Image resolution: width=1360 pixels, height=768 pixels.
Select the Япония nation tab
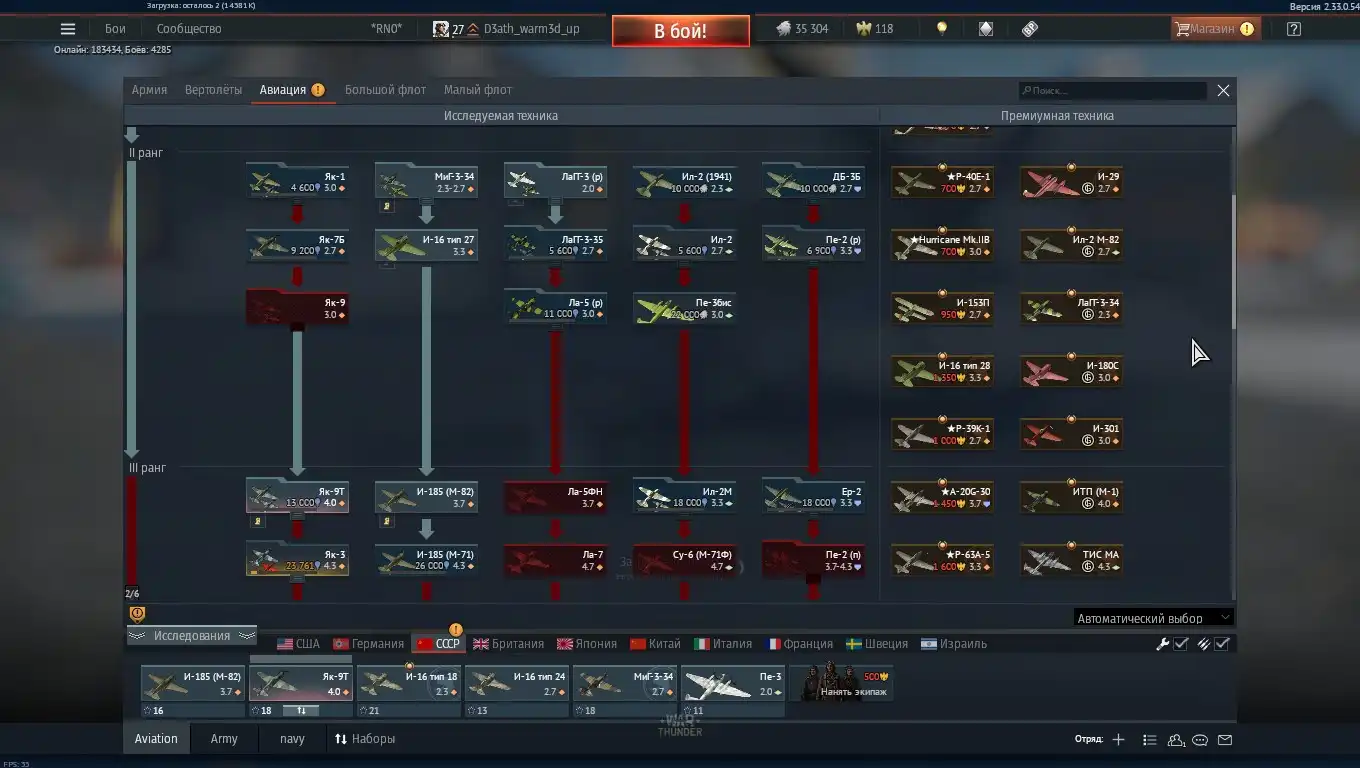pos(587,644)
